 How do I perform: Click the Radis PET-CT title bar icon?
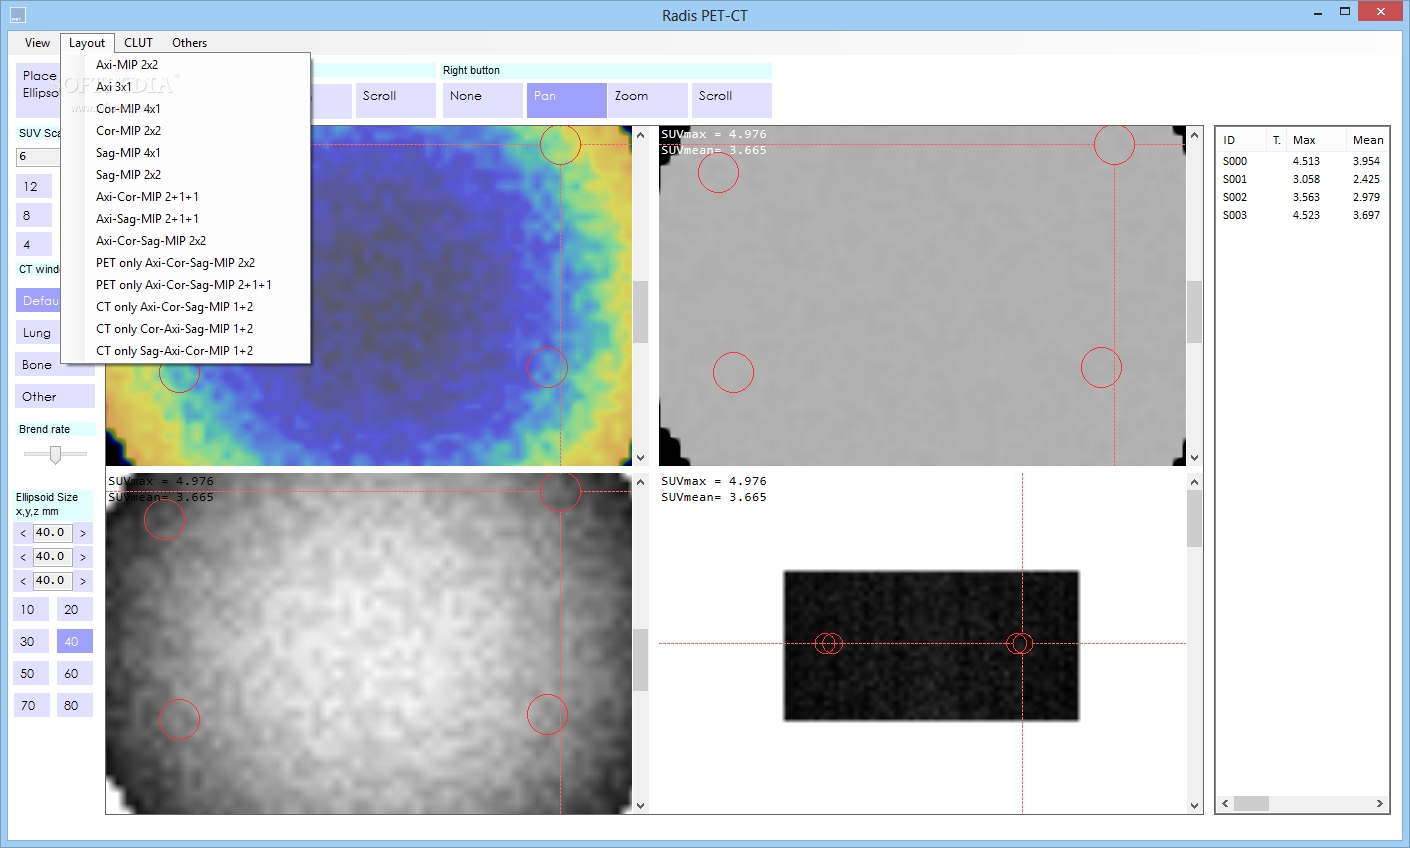tap(18, 15)
